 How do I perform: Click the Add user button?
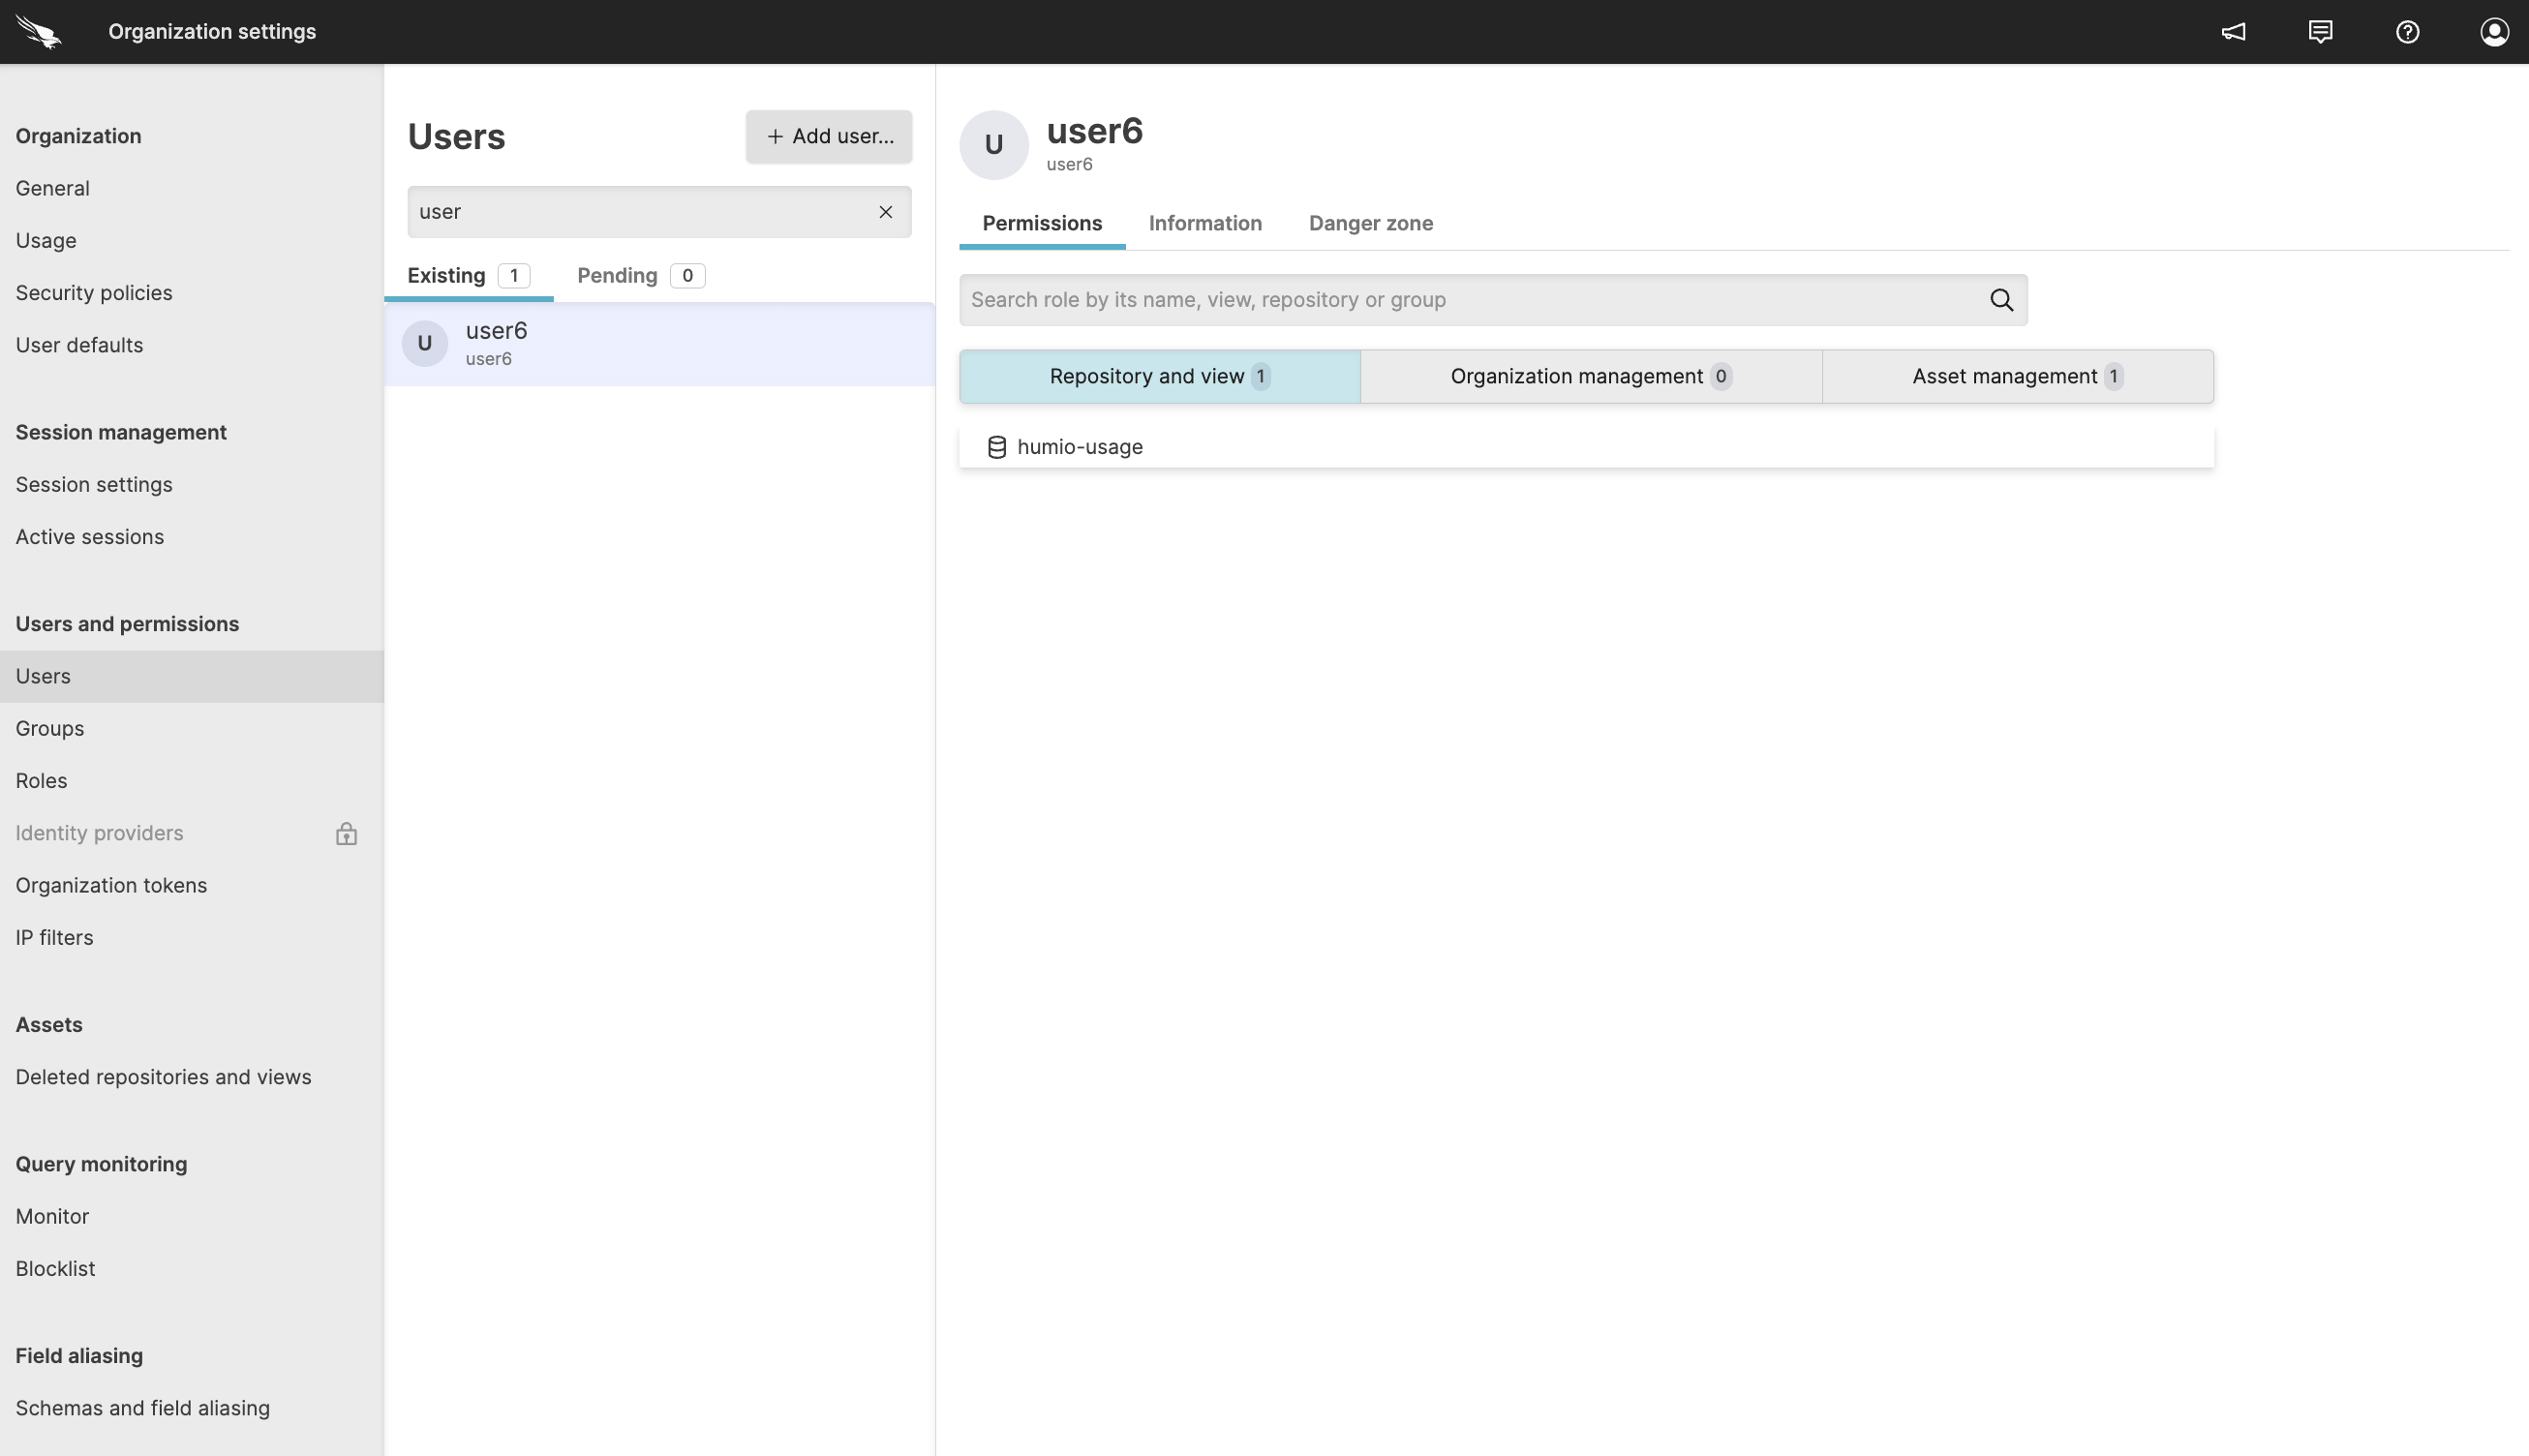click(828, 137)
